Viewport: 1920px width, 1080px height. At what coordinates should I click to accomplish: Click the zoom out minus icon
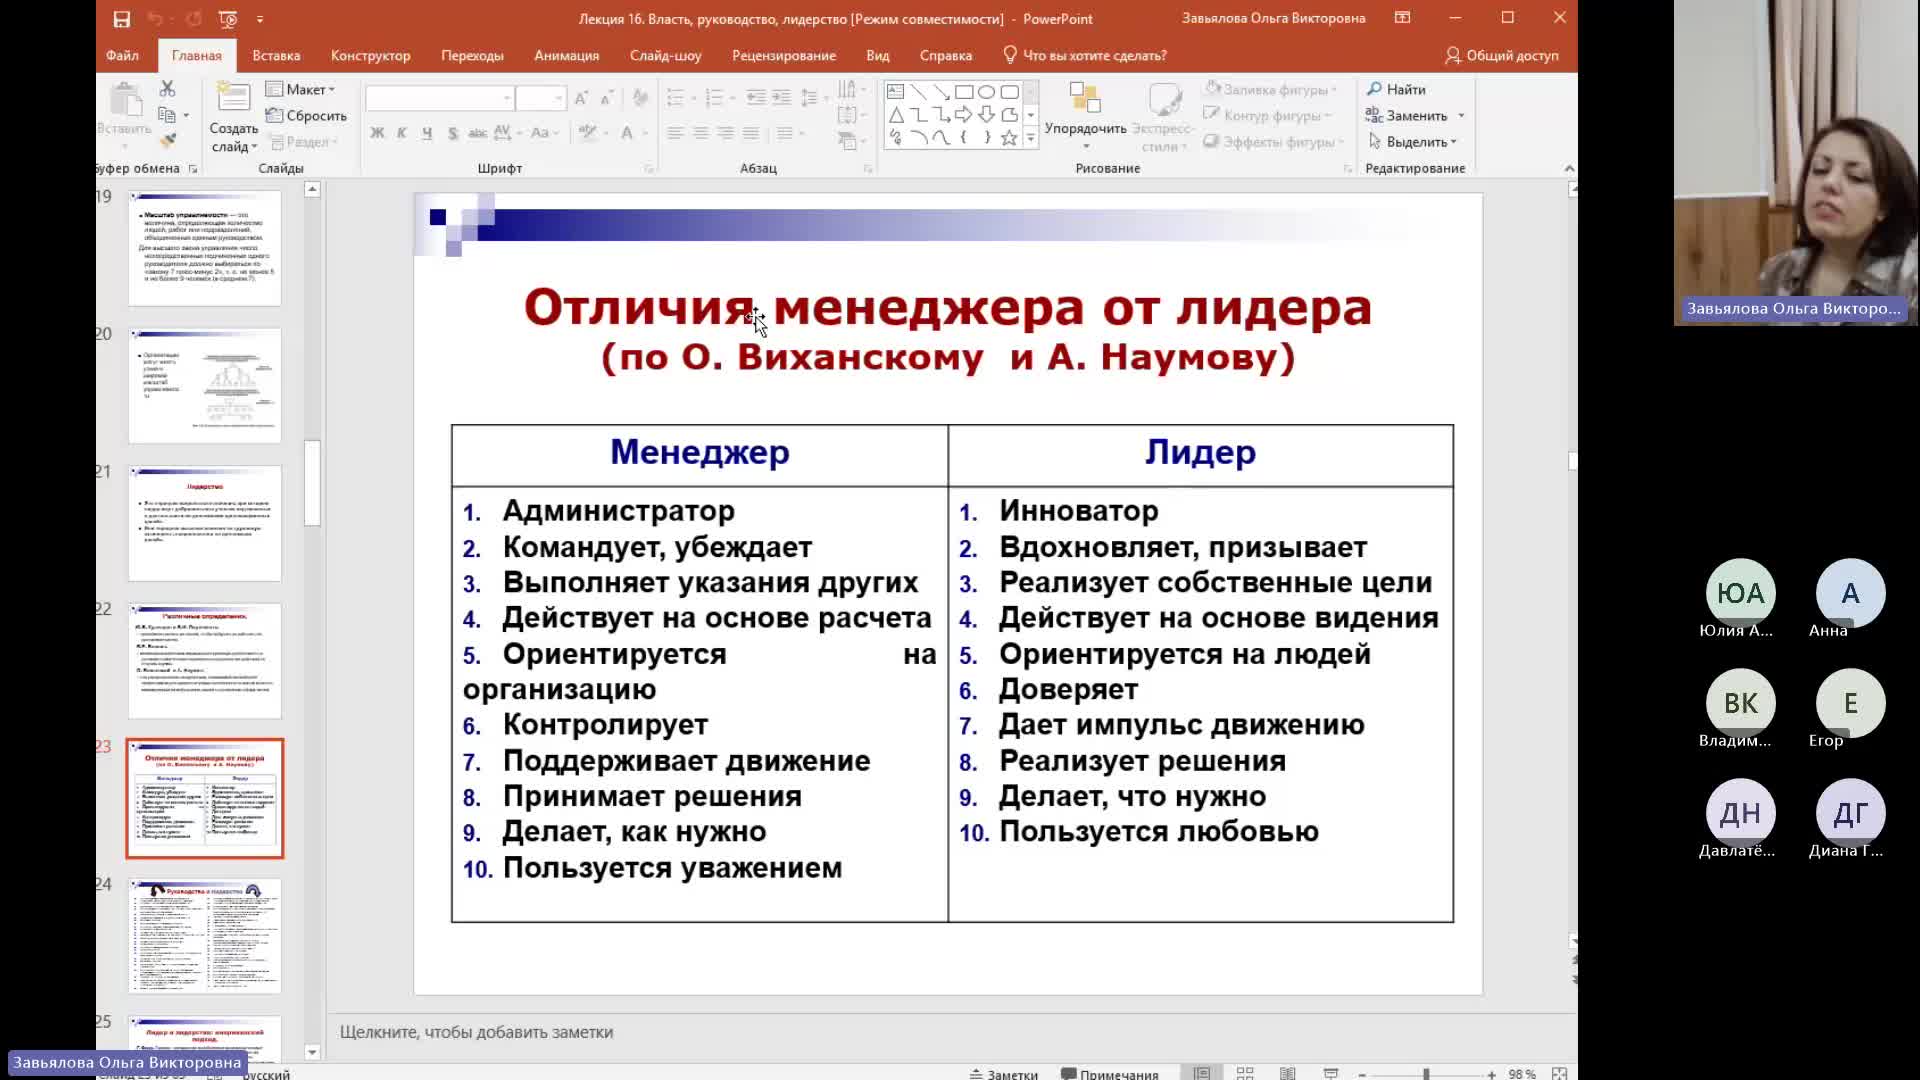(x=1362, y=1074)
